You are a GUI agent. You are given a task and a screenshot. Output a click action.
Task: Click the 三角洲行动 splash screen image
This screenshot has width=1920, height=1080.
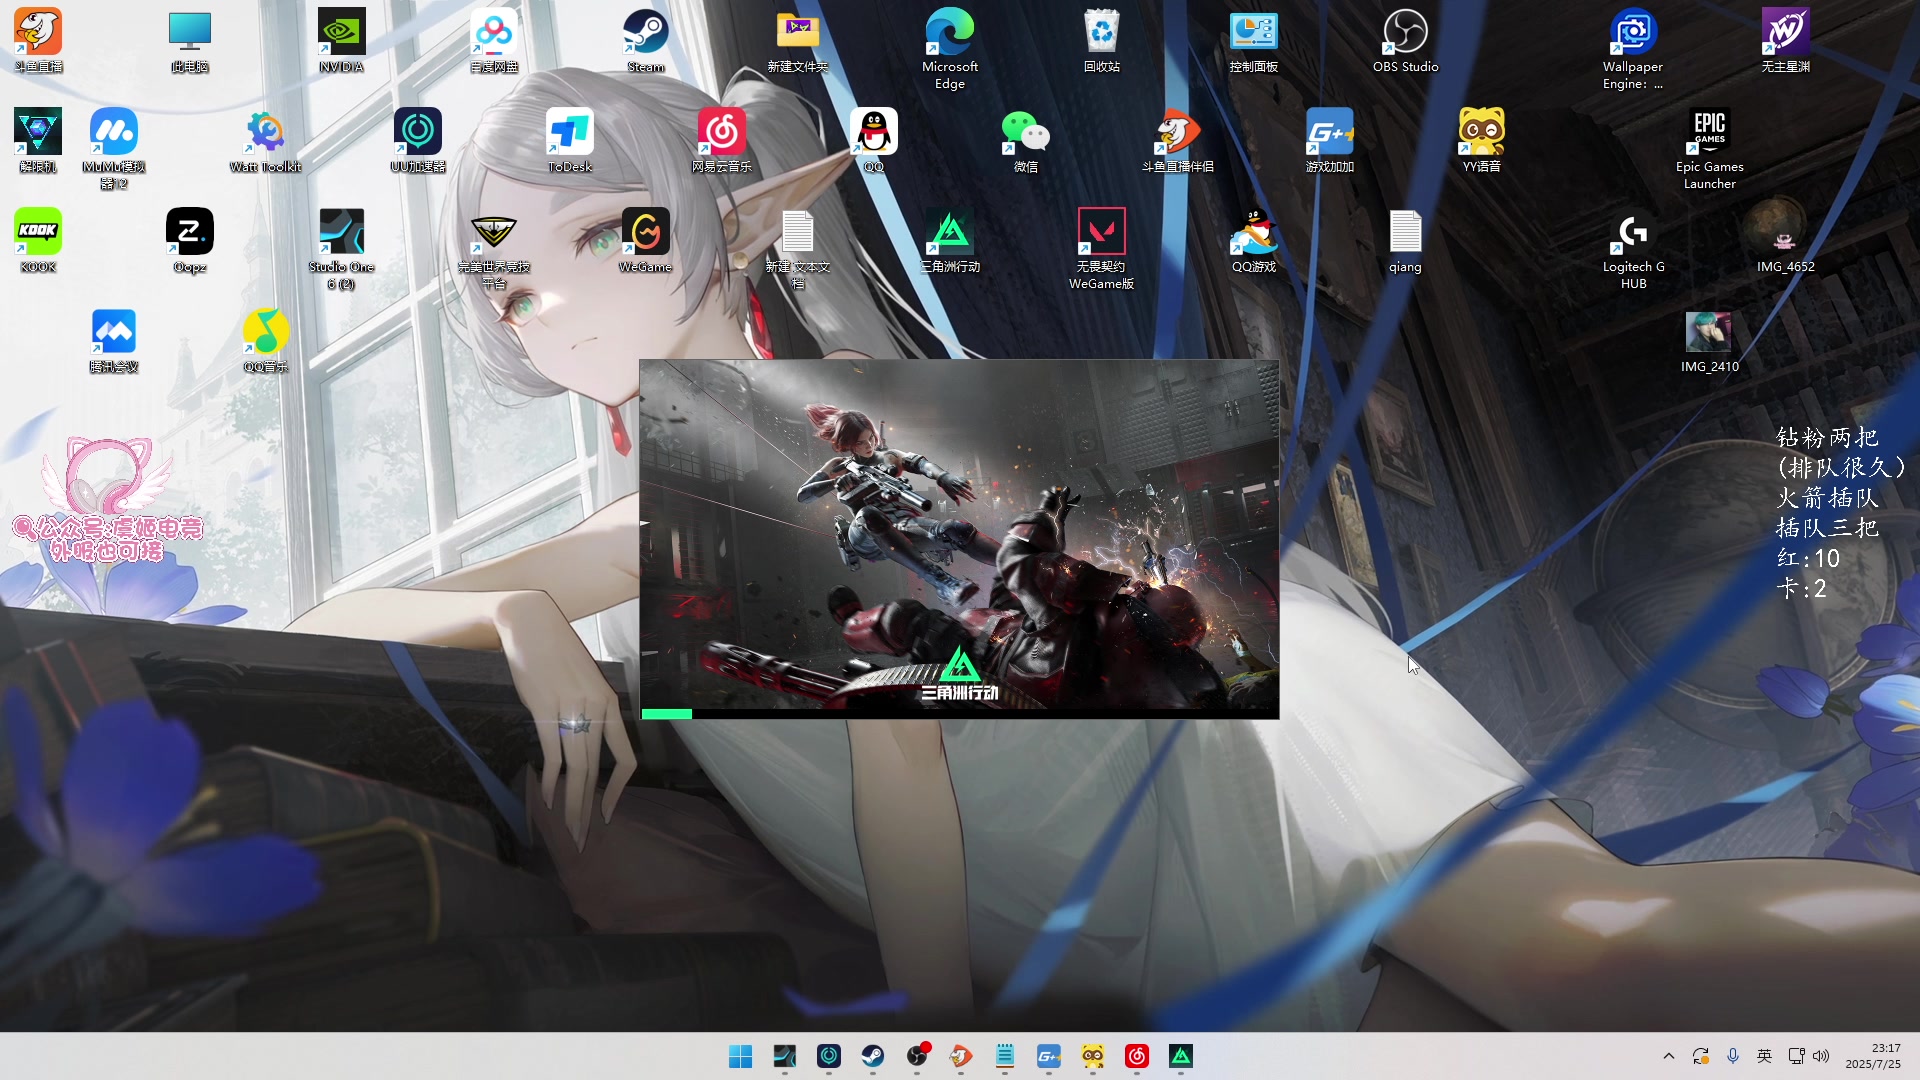pos(959,539)
